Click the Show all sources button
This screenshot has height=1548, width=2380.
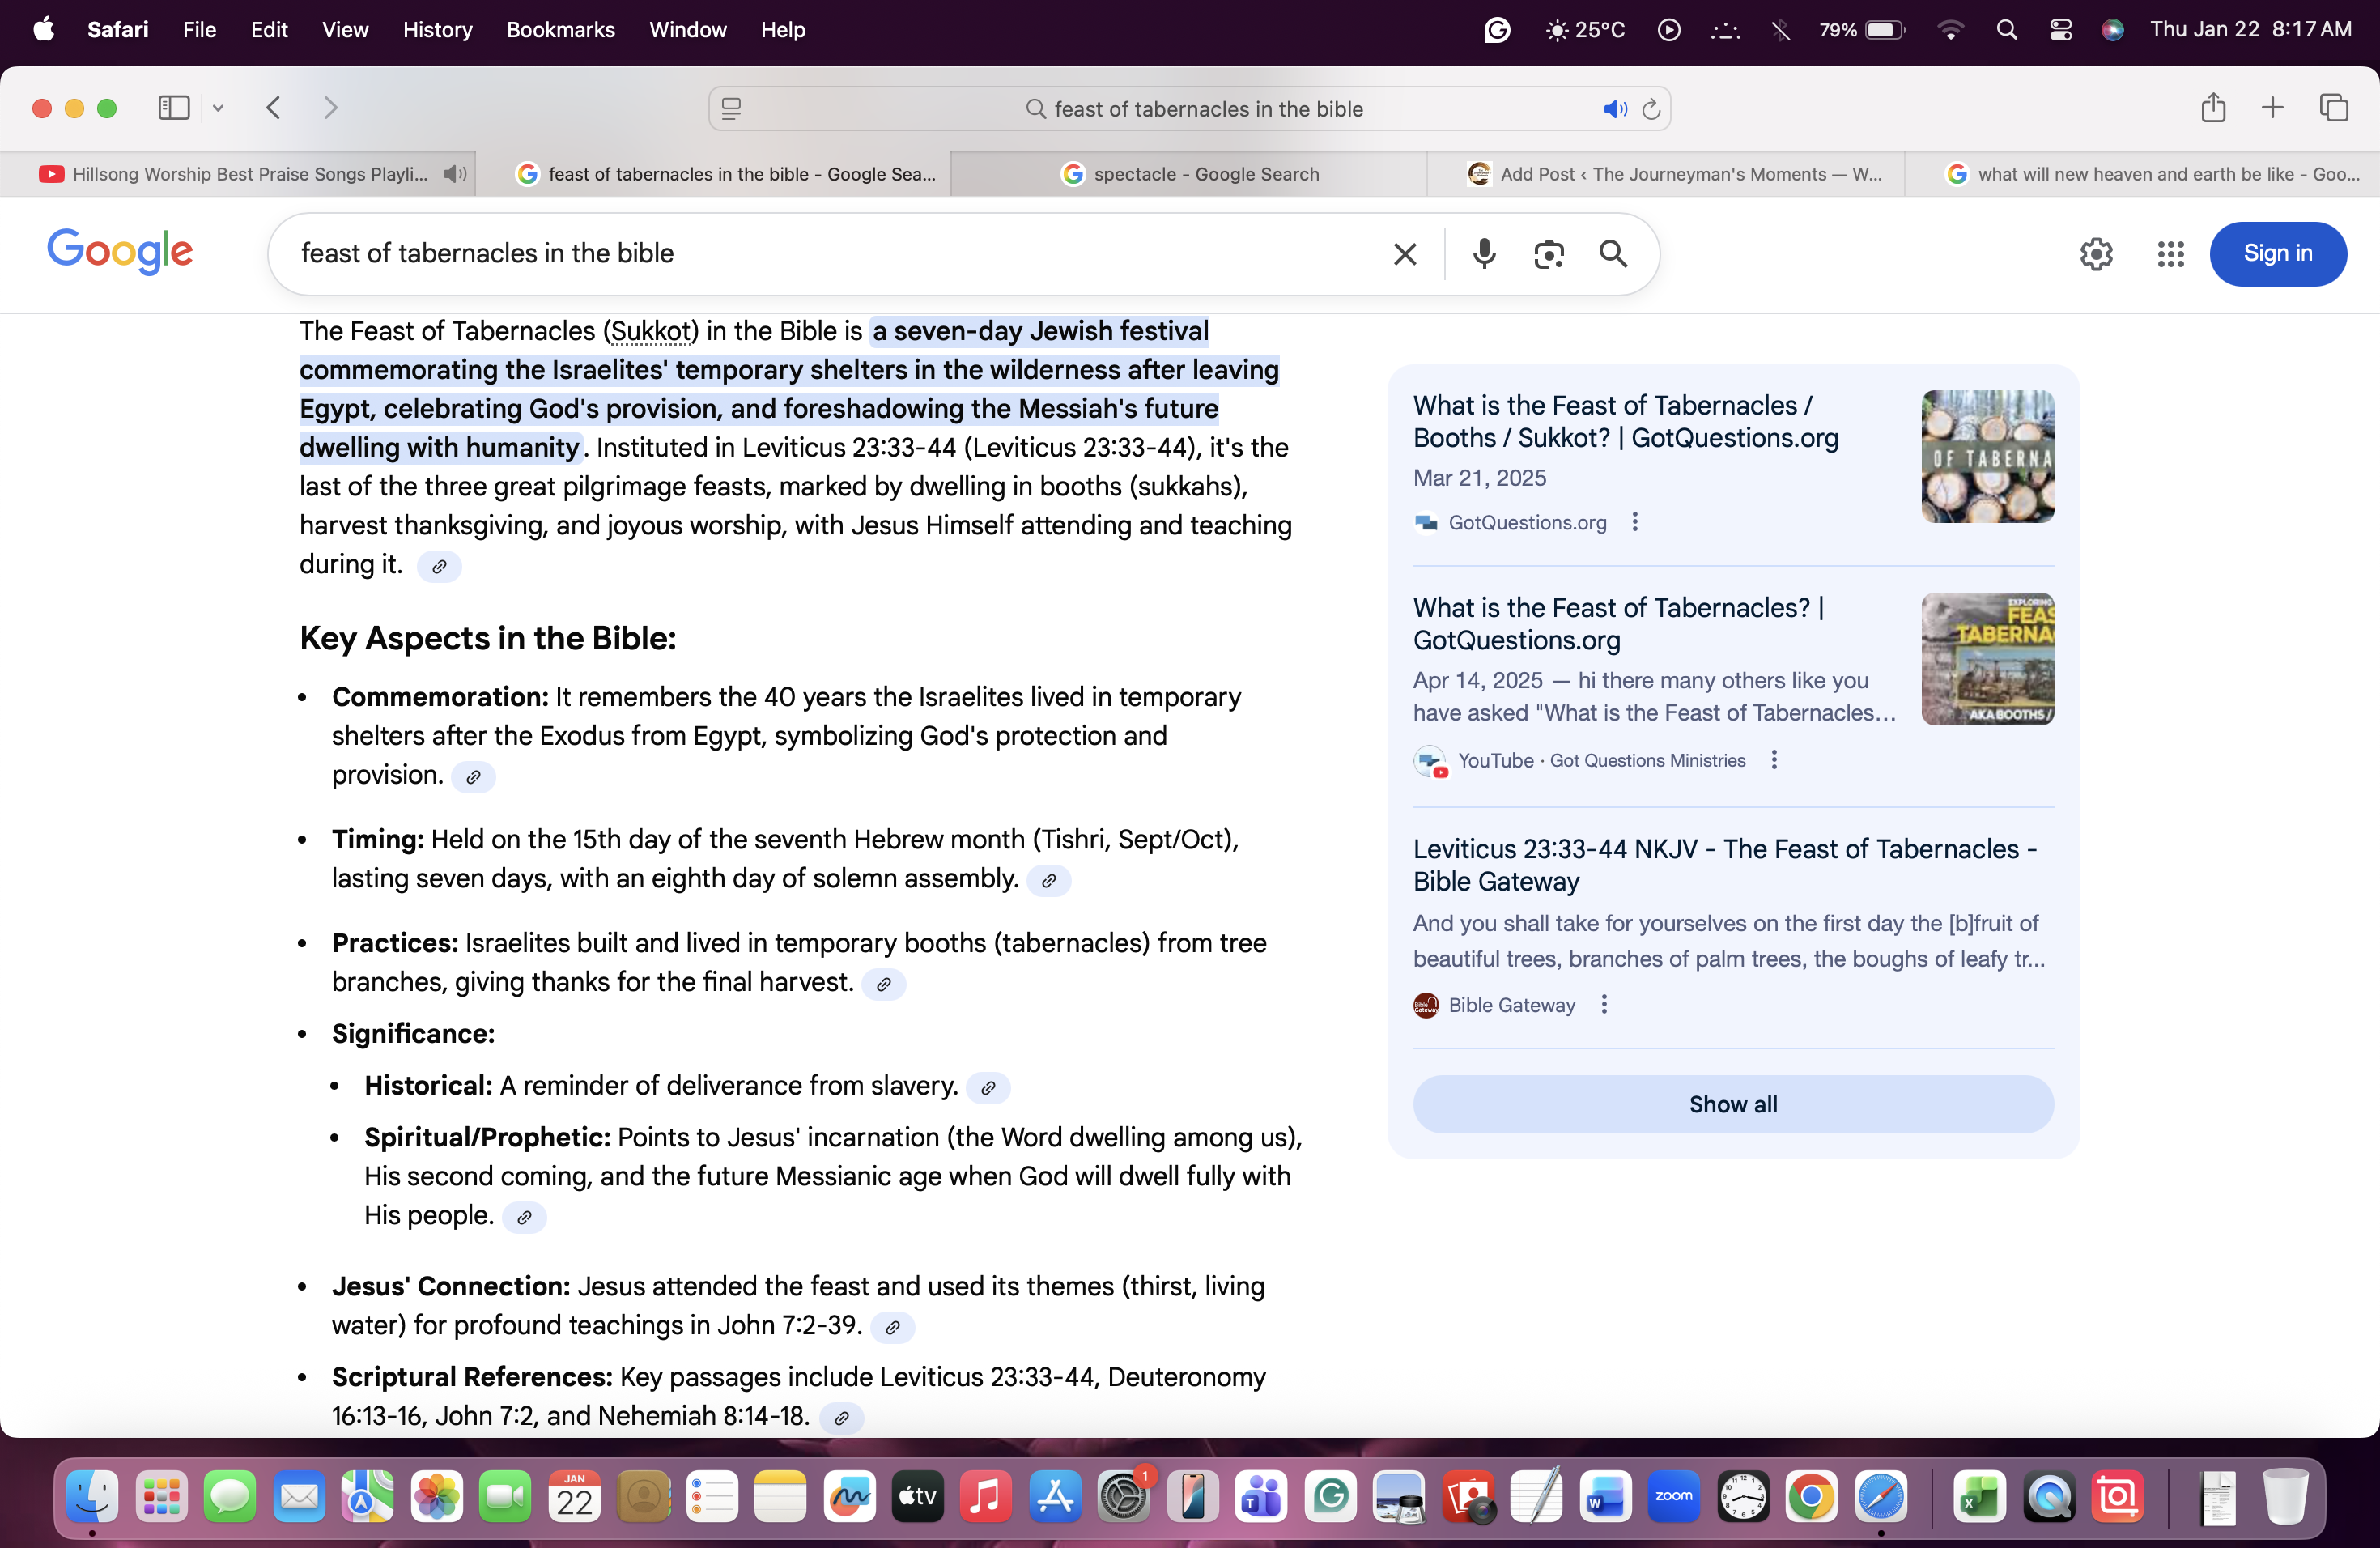click(x=1732, y=1104)
